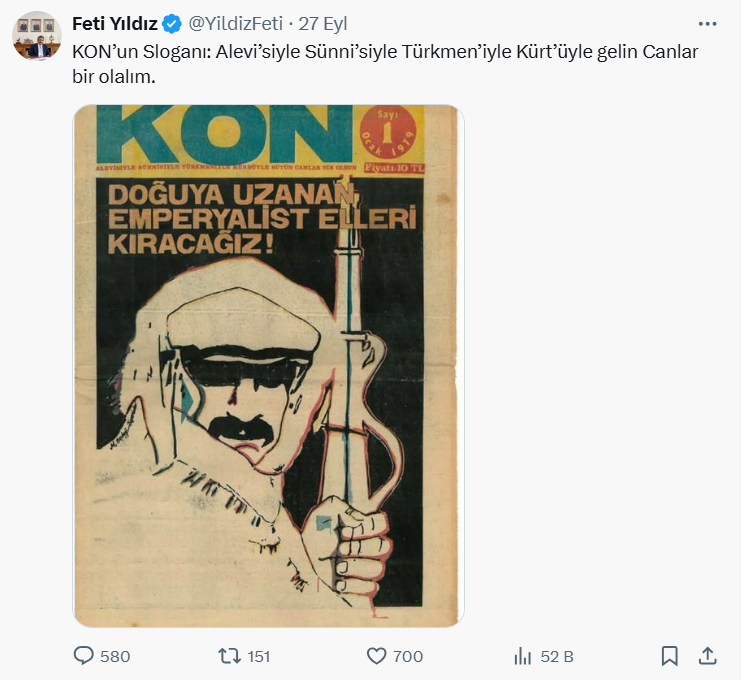This screenshot has width=746, height=680.
Task: Open the view analytics bar-chart icon
Action: (522, 656)
